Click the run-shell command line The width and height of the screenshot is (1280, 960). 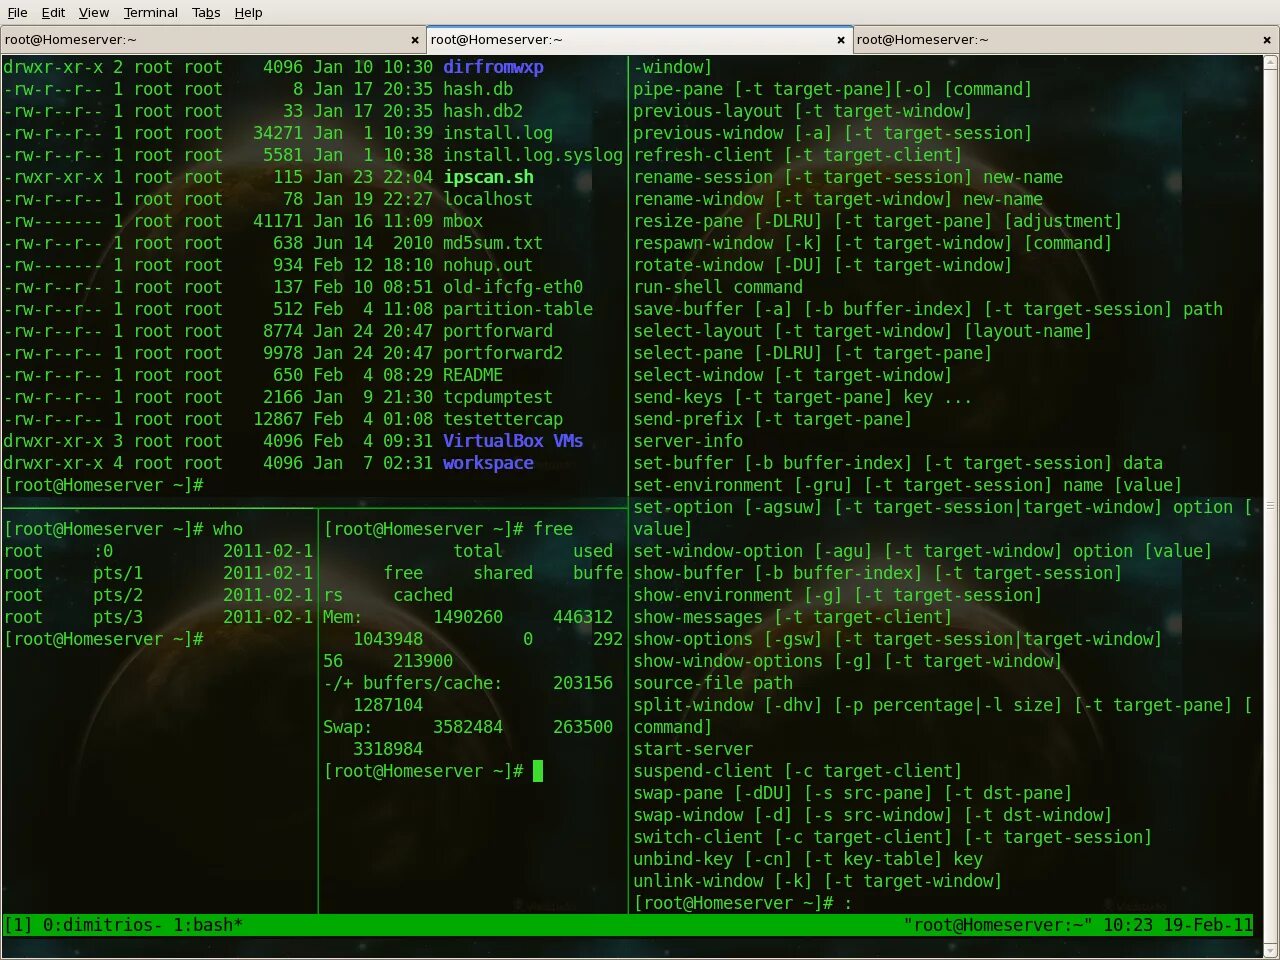pyautogui.click(x=718, y=287)
